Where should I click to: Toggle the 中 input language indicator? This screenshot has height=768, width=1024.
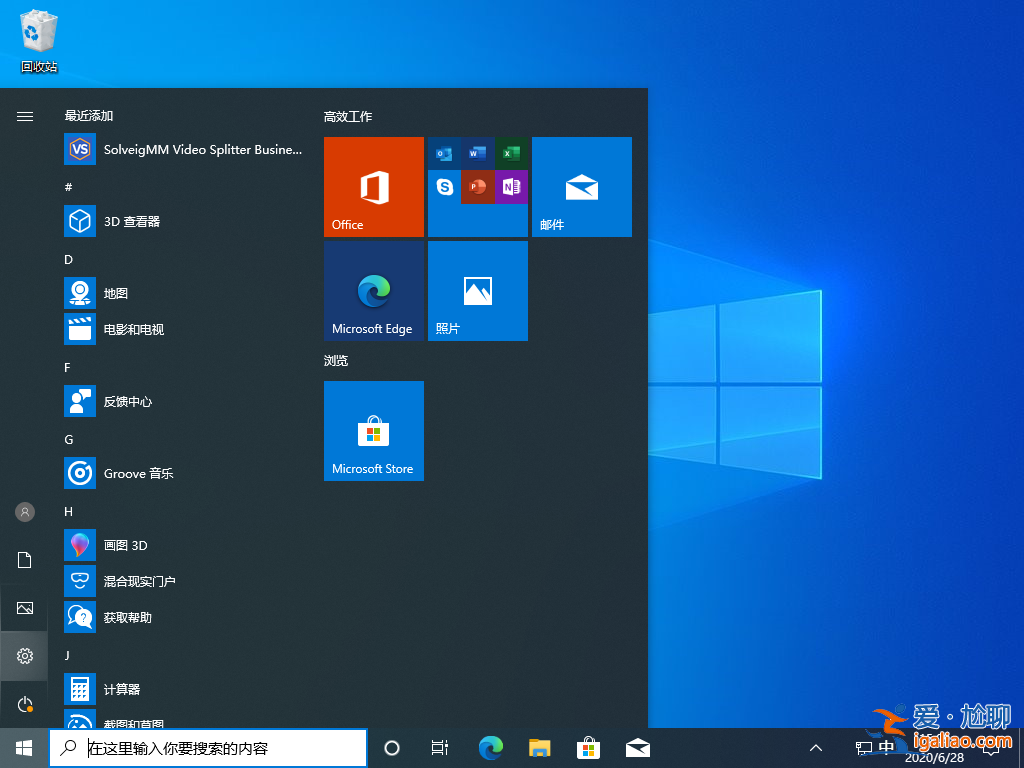pos(886,747)
